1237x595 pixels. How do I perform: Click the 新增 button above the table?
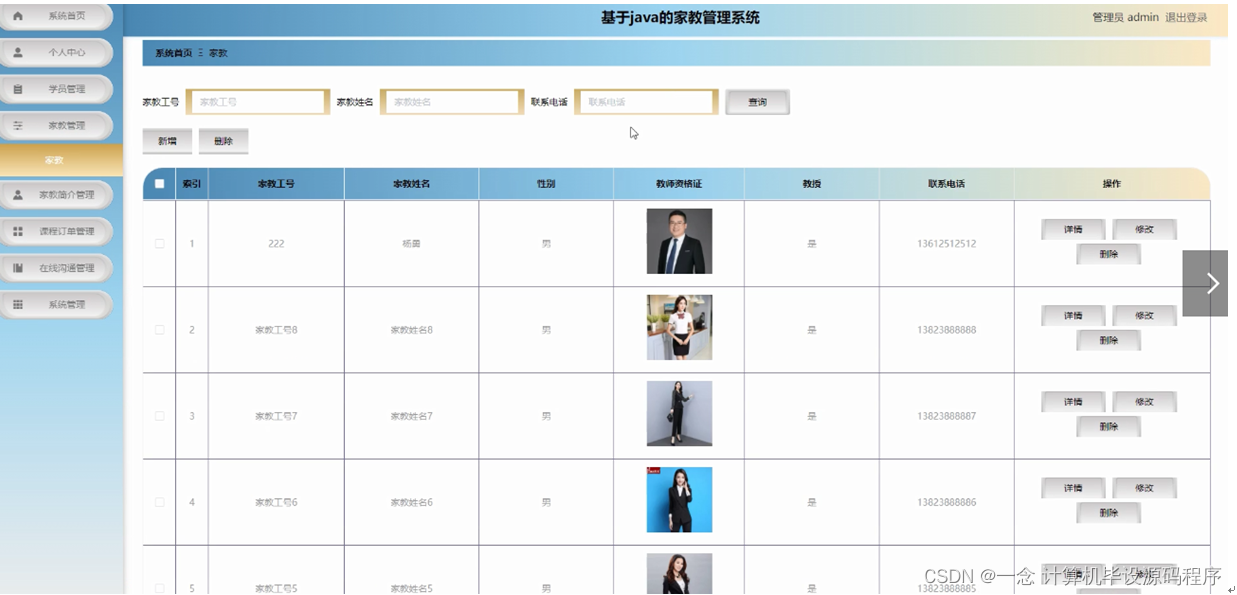click(x=167, y=141)
